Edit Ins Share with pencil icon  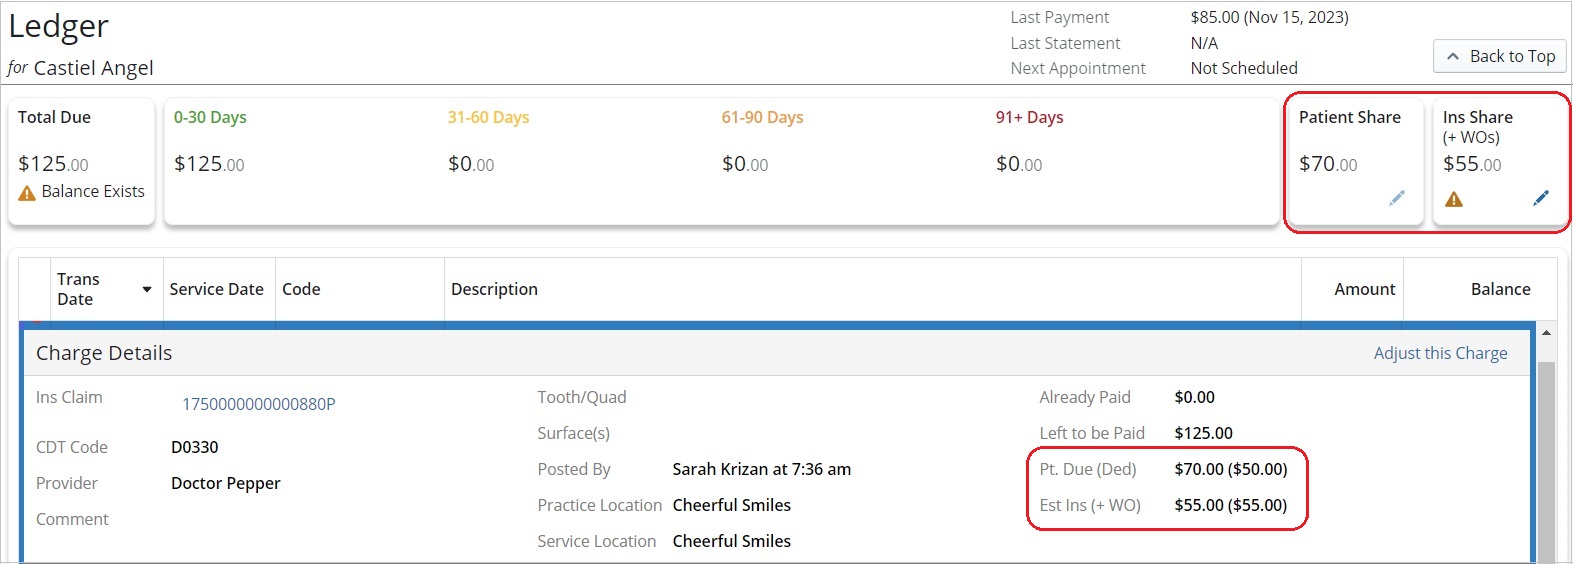(1541, 198)
